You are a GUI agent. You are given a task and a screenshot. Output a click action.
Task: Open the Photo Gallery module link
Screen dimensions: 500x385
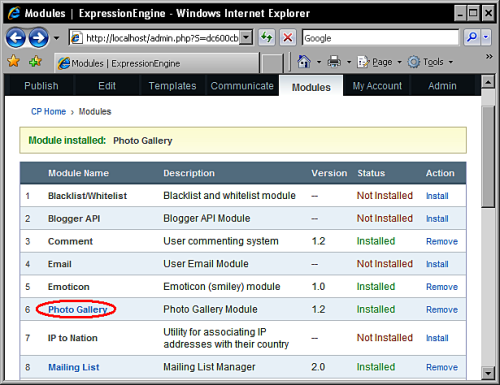tap(77, 309)
